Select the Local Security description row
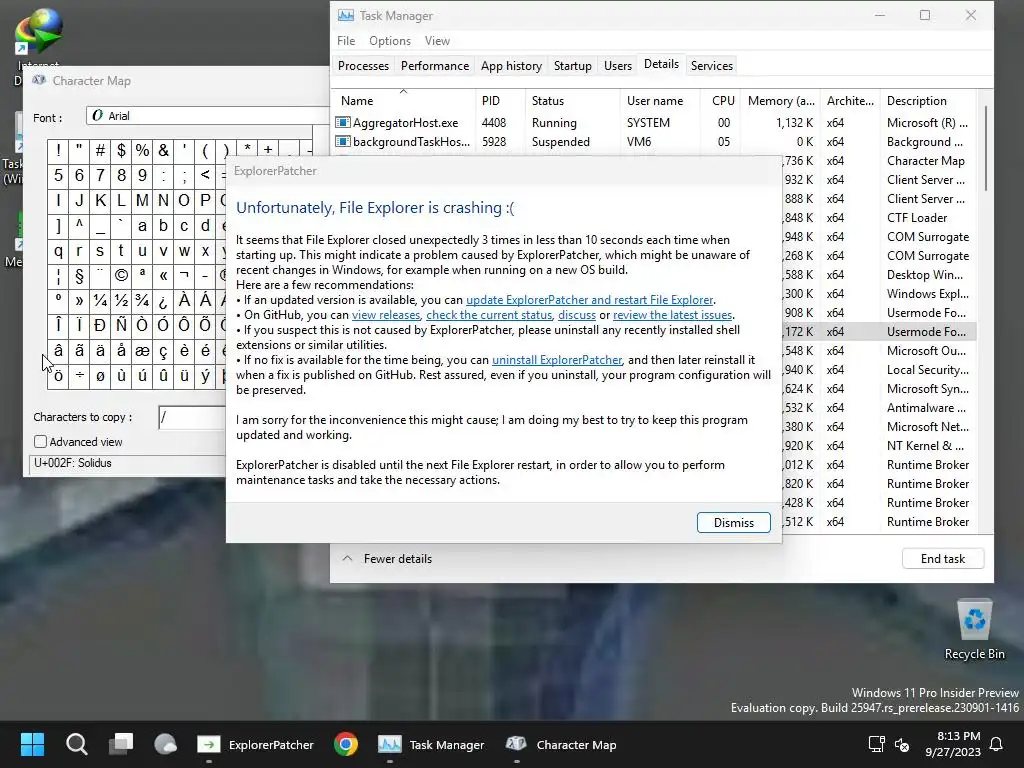 coord(927,370)
